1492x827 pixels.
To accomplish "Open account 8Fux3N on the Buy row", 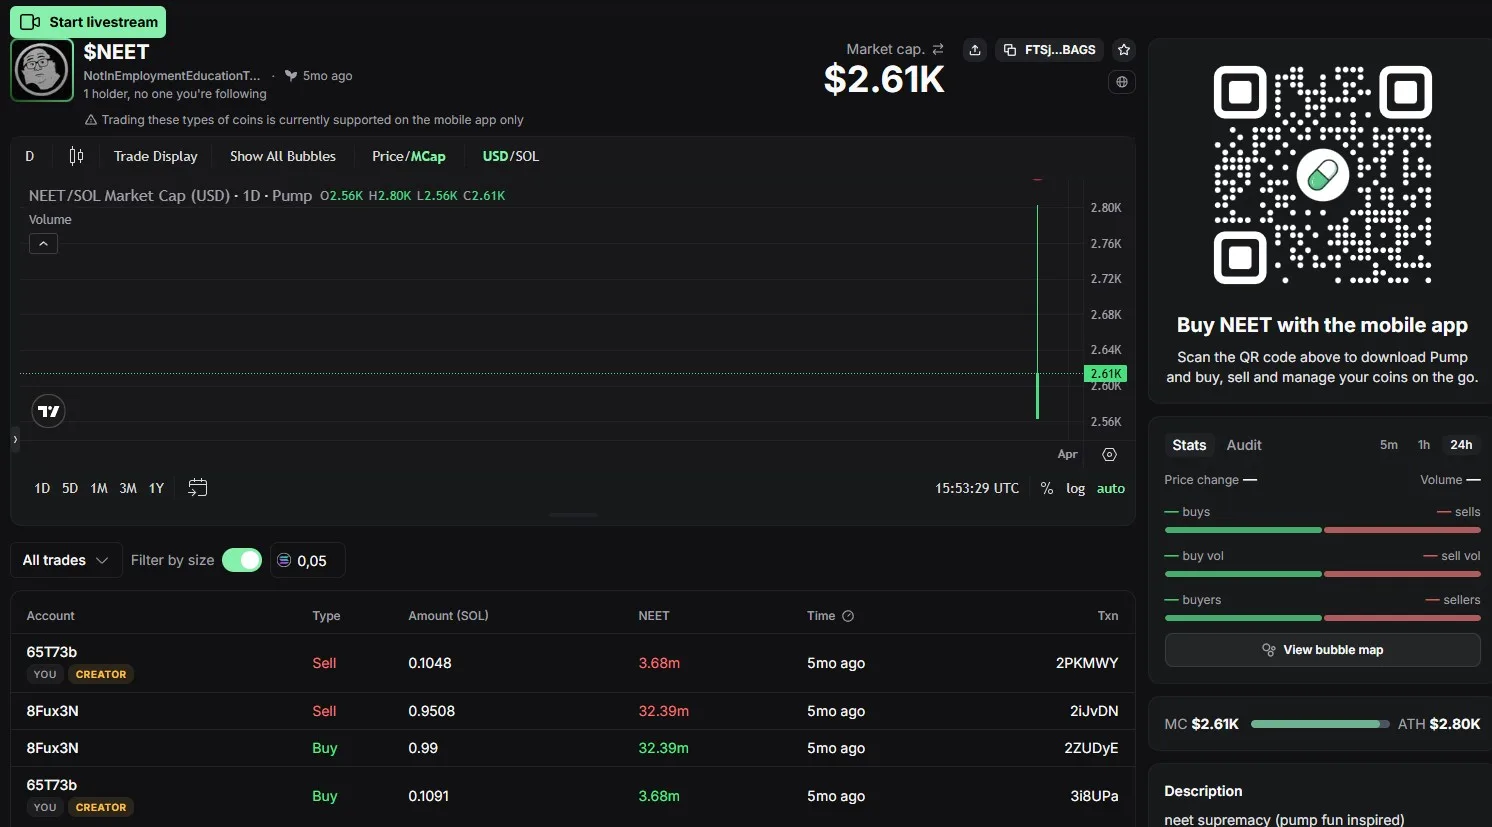I will click(x=52, y=748).
